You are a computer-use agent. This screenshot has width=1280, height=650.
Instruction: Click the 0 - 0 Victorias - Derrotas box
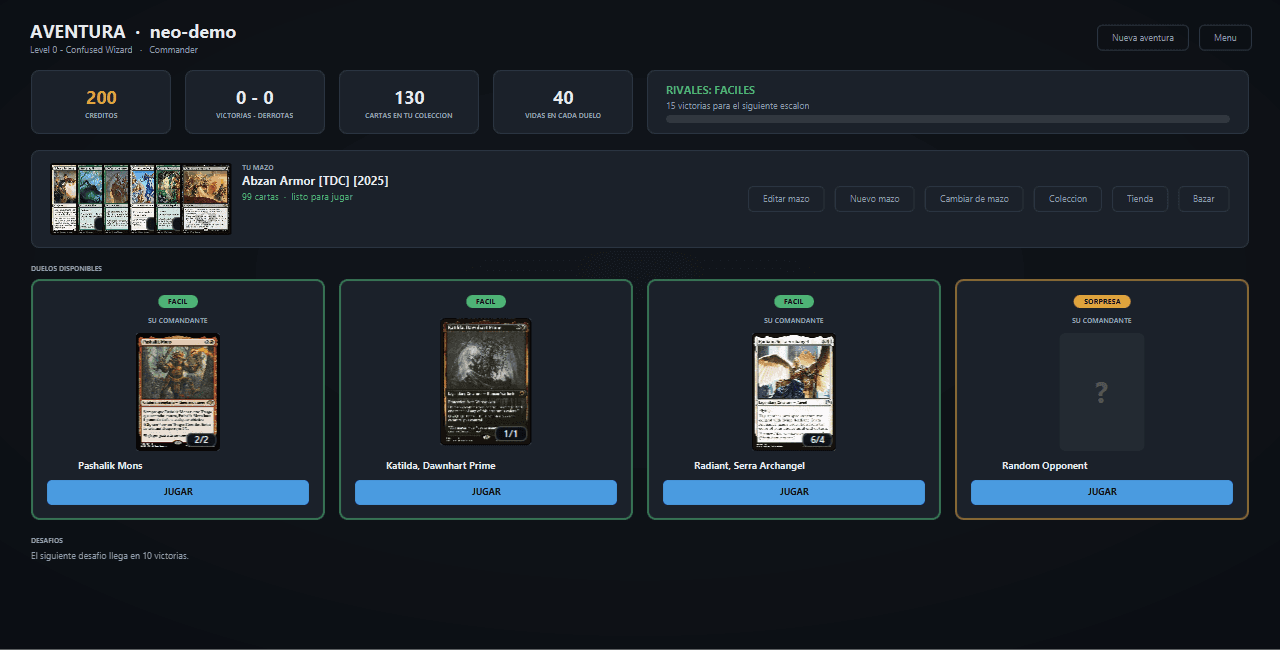[255, 102]
